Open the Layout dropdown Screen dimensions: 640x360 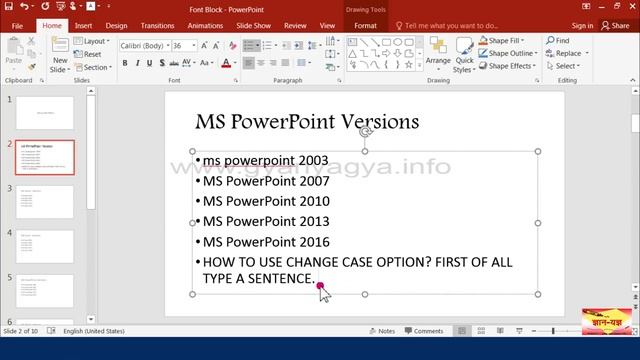pos(92,41)
